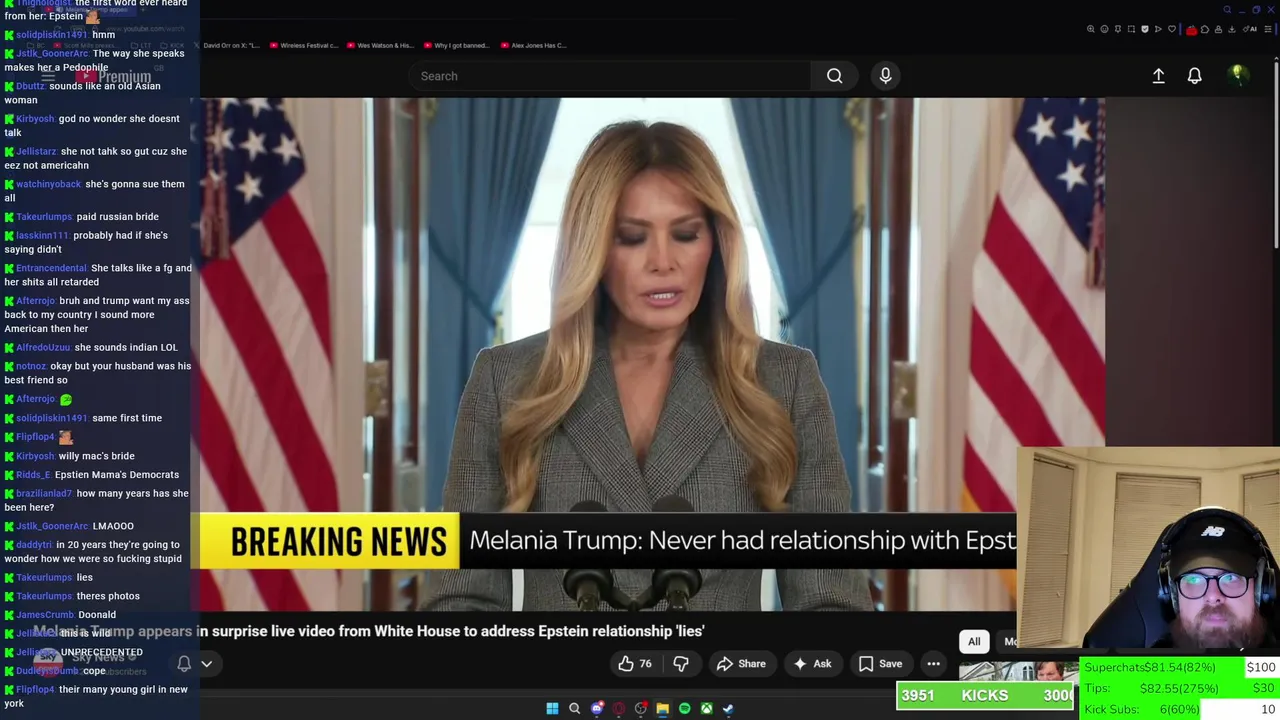
Task: Click chat username 'Entrancendental'
Action: pos(51,268)
